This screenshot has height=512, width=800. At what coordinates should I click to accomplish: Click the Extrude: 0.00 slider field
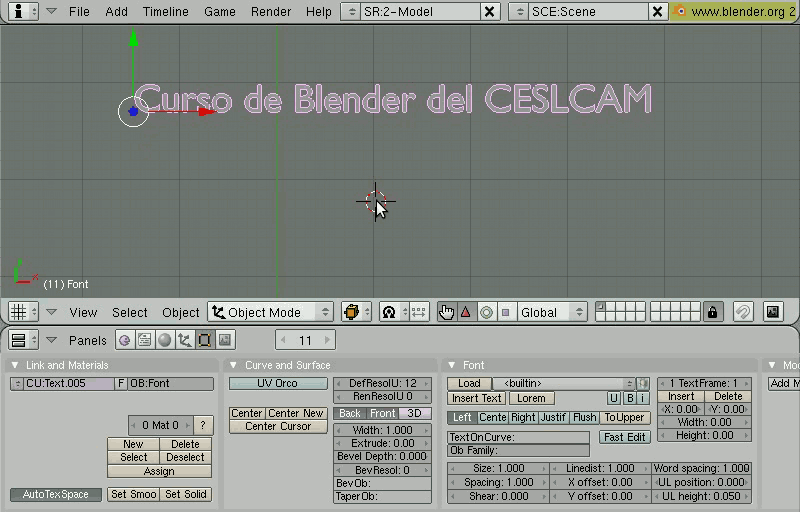click(382, 443)
